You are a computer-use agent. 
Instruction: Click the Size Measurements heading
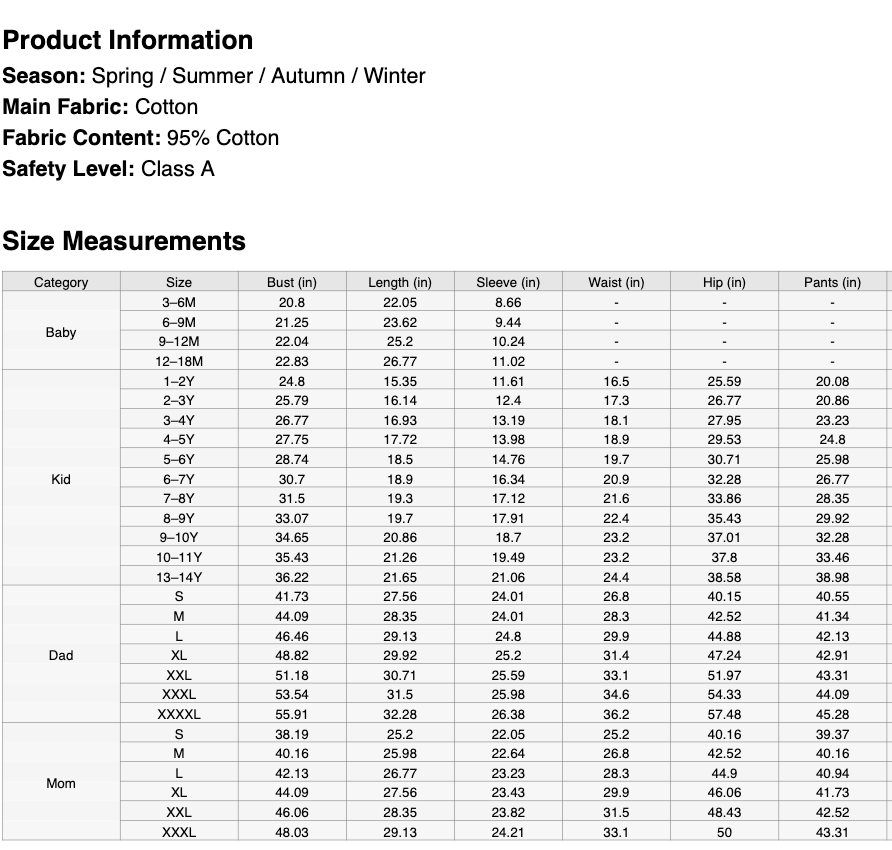click(x=124, y=241)
